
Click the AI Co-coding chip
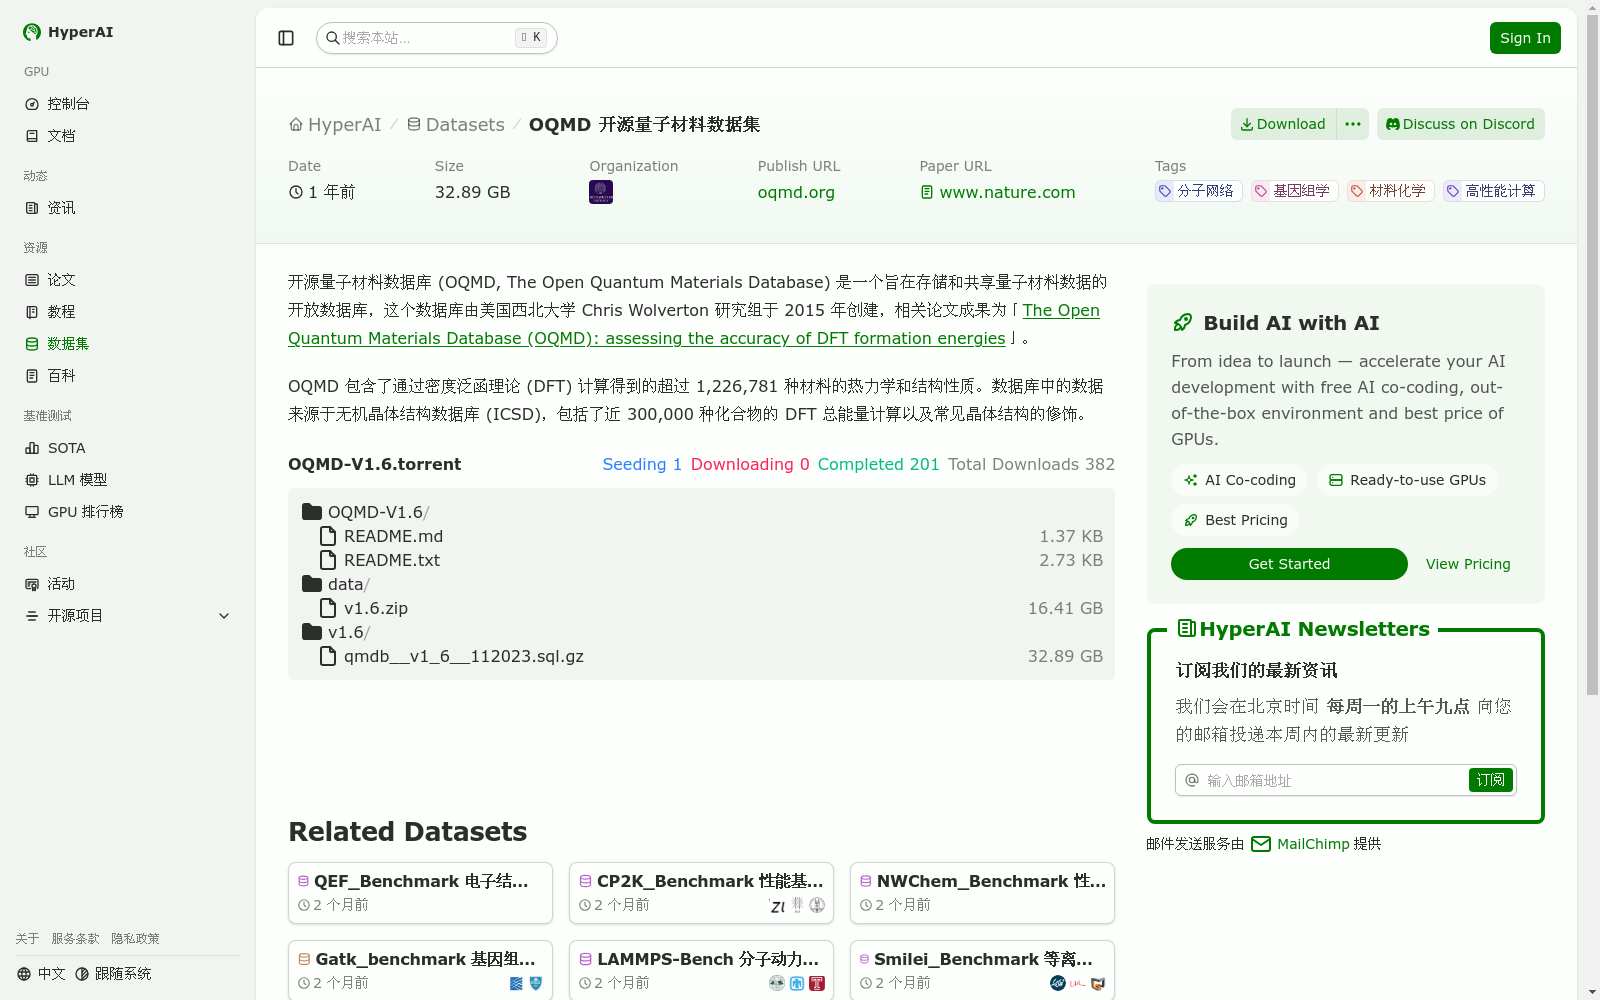point(1239,480)
